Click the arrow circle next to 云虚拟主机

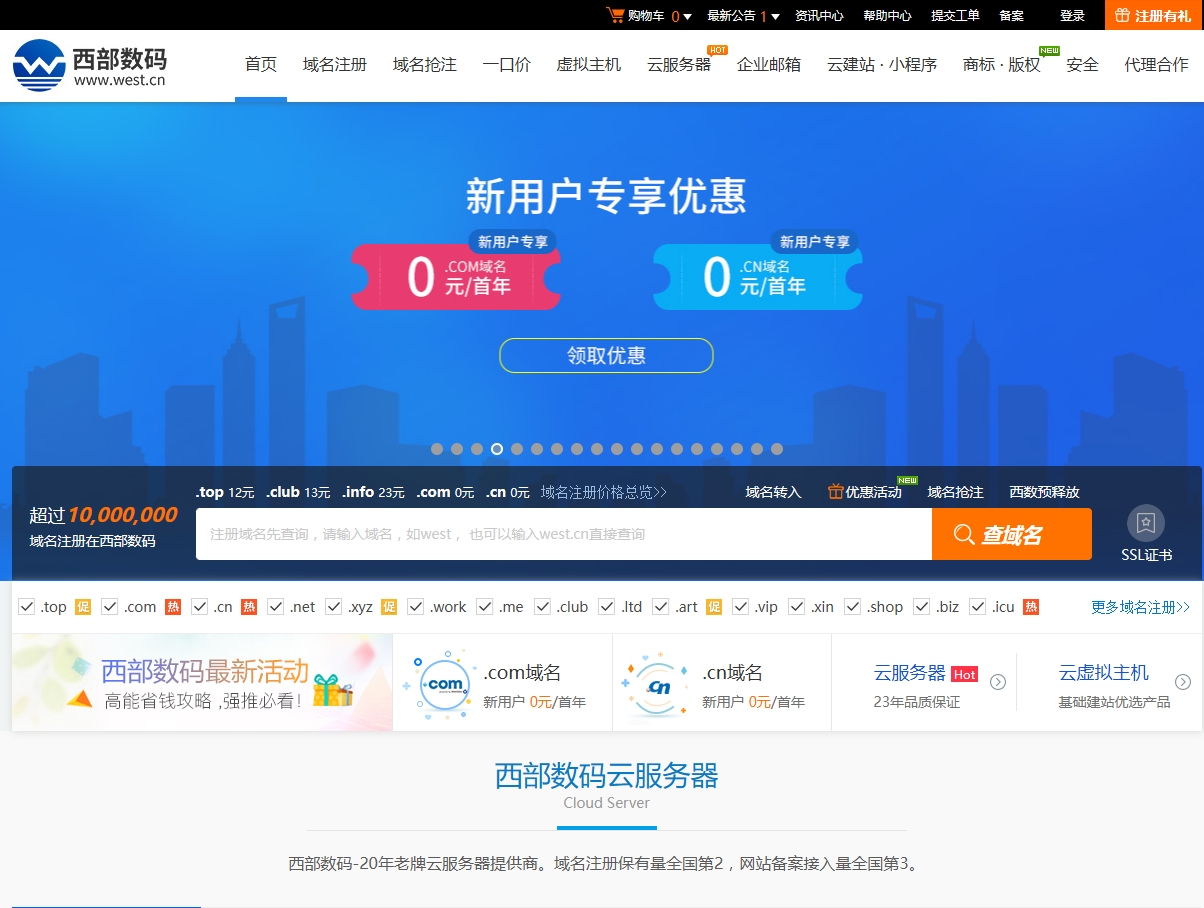(x=1183, y=682)
